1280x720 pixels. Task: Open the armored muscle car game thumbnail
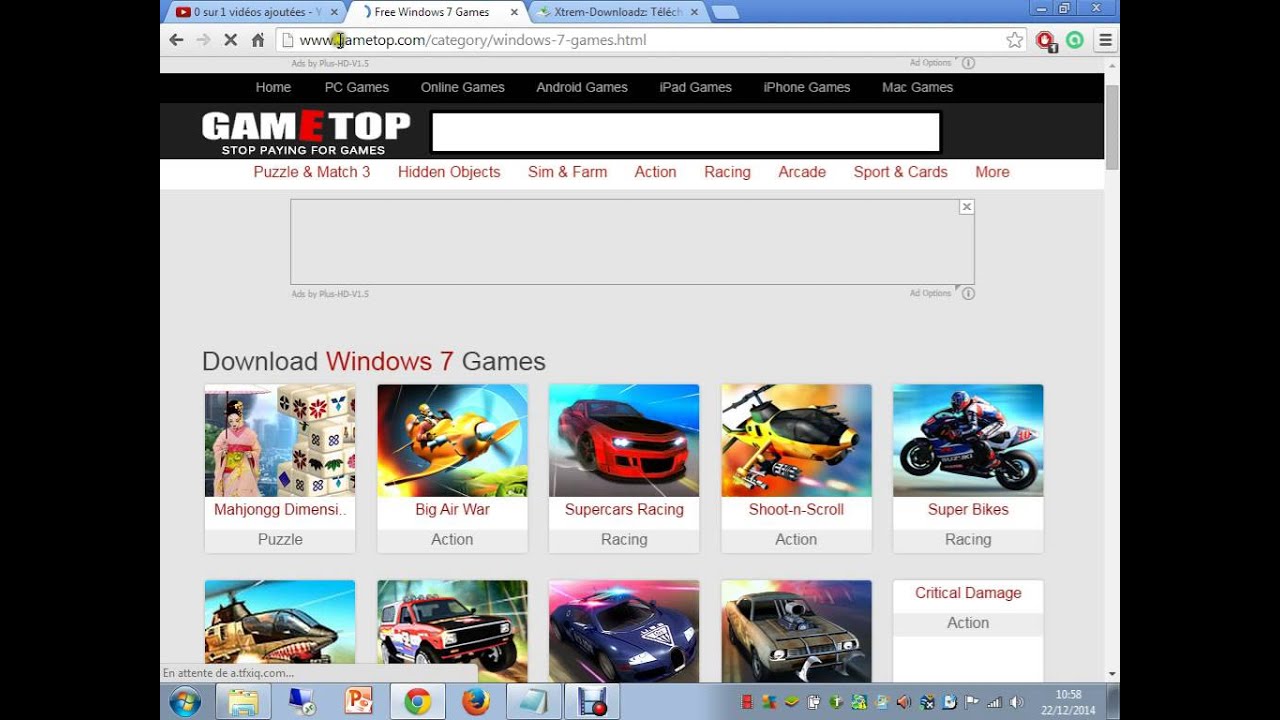(x=796, y=631)
